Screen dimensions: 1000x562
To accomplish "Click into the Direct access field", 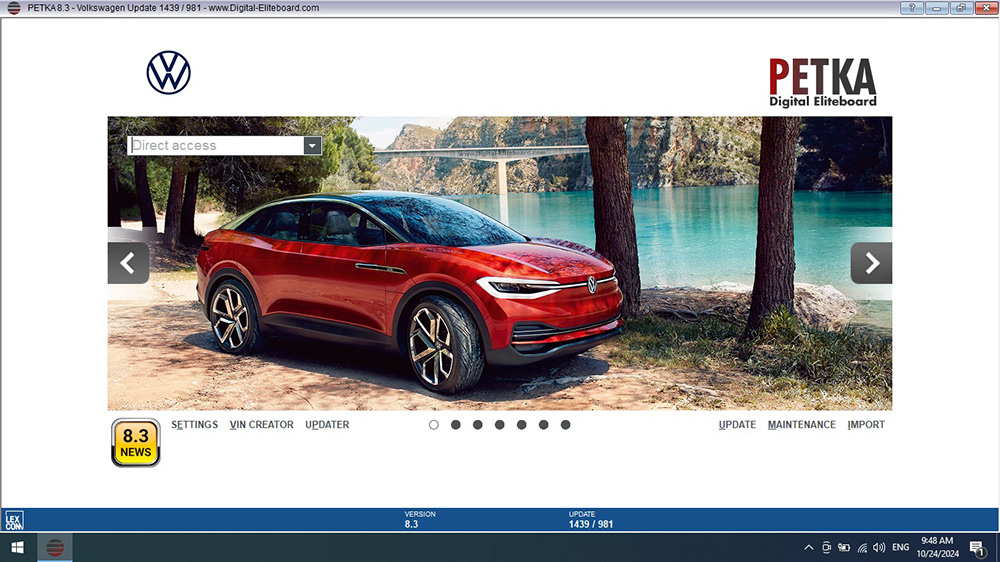I will (216, 145).
